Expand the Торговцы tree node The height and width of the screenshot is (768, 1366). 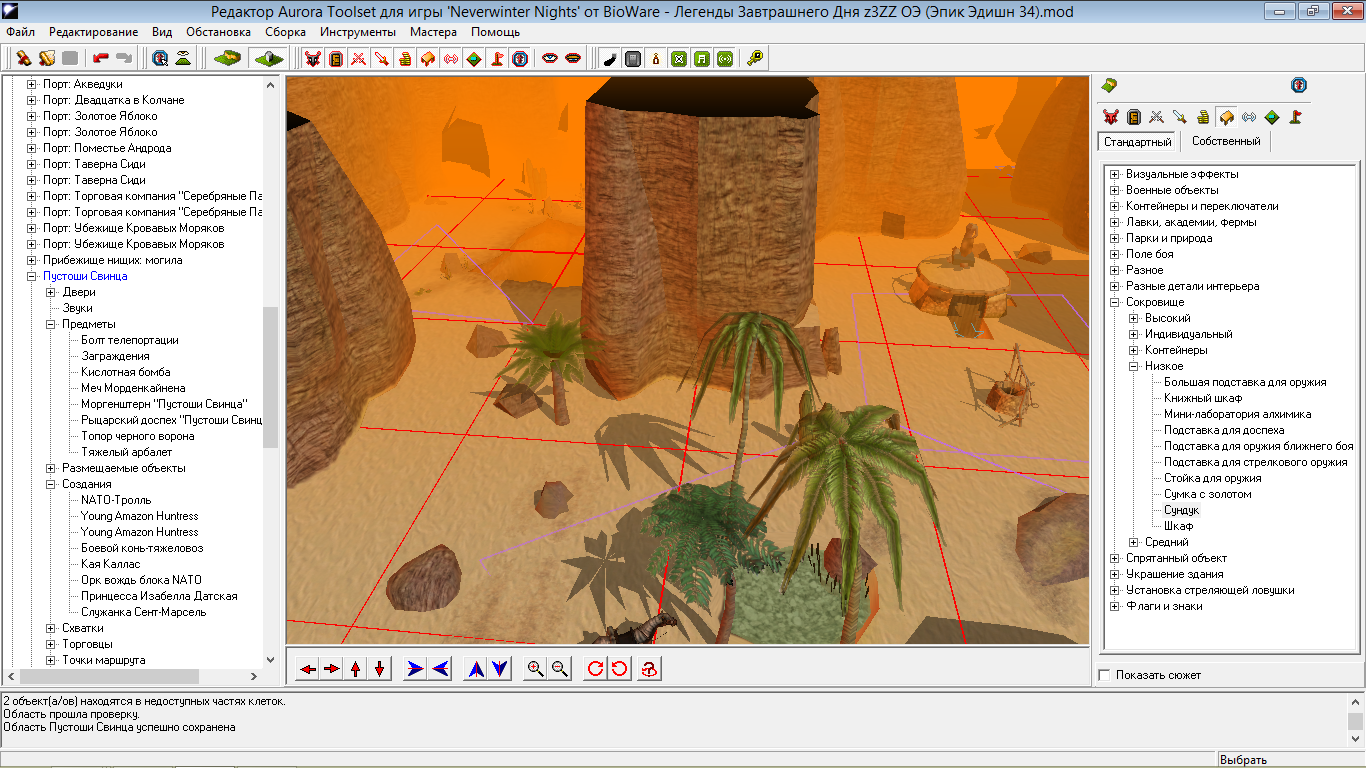click(51, 644)
